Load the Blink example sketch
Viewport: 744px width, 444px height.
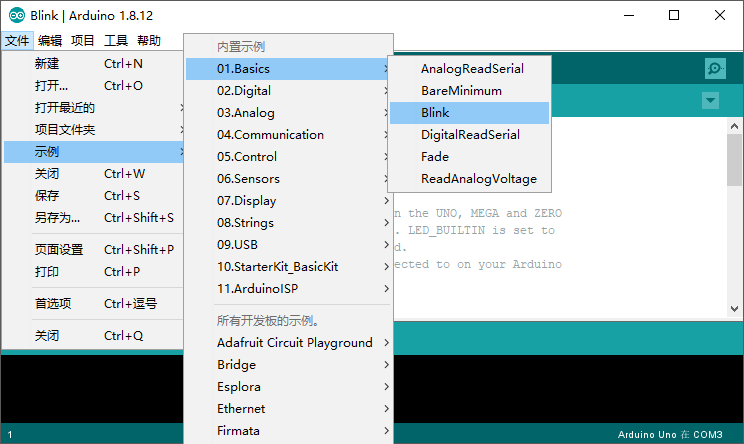(469, 113)
